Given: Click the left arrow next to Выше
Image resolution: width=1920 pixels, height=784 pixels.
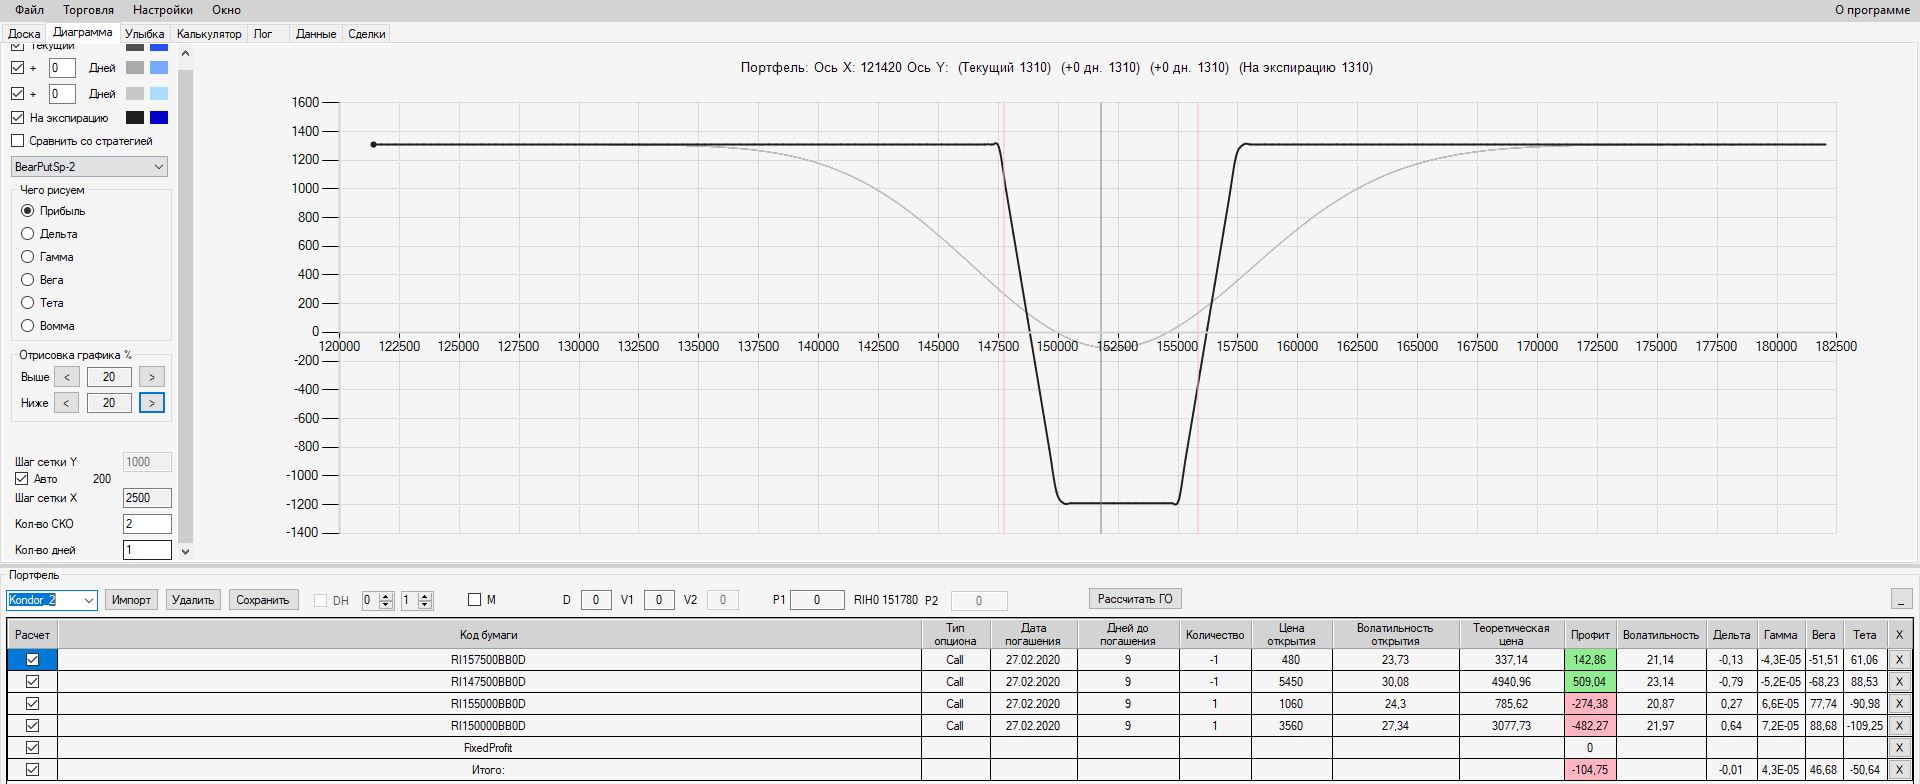Looking at the screenshot, I should (66, 377).
